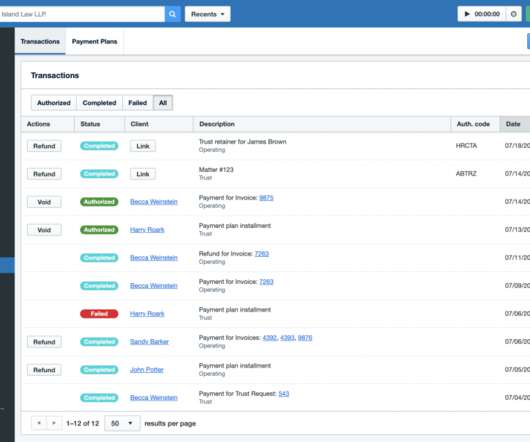Show All transactions filter
The height and width of the screenshot is (442, 530).
[163, 103]
